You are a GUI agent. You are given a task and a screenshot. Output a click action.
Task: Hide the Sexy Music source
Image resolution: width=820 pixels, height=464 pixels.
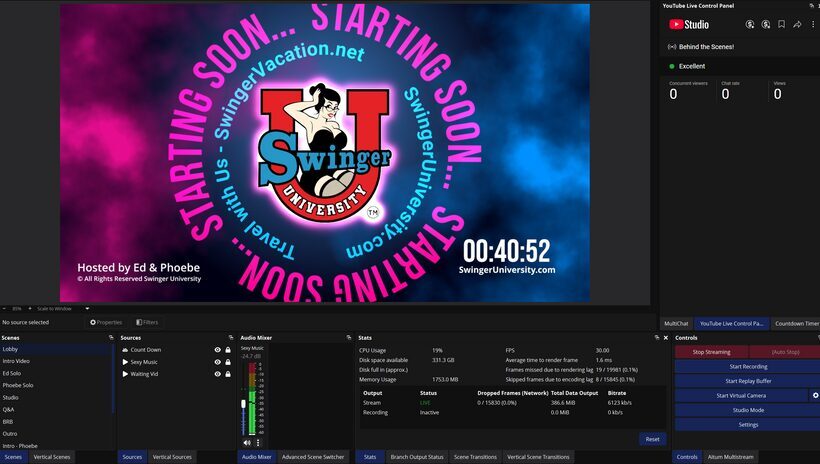[x=218, y=361]
